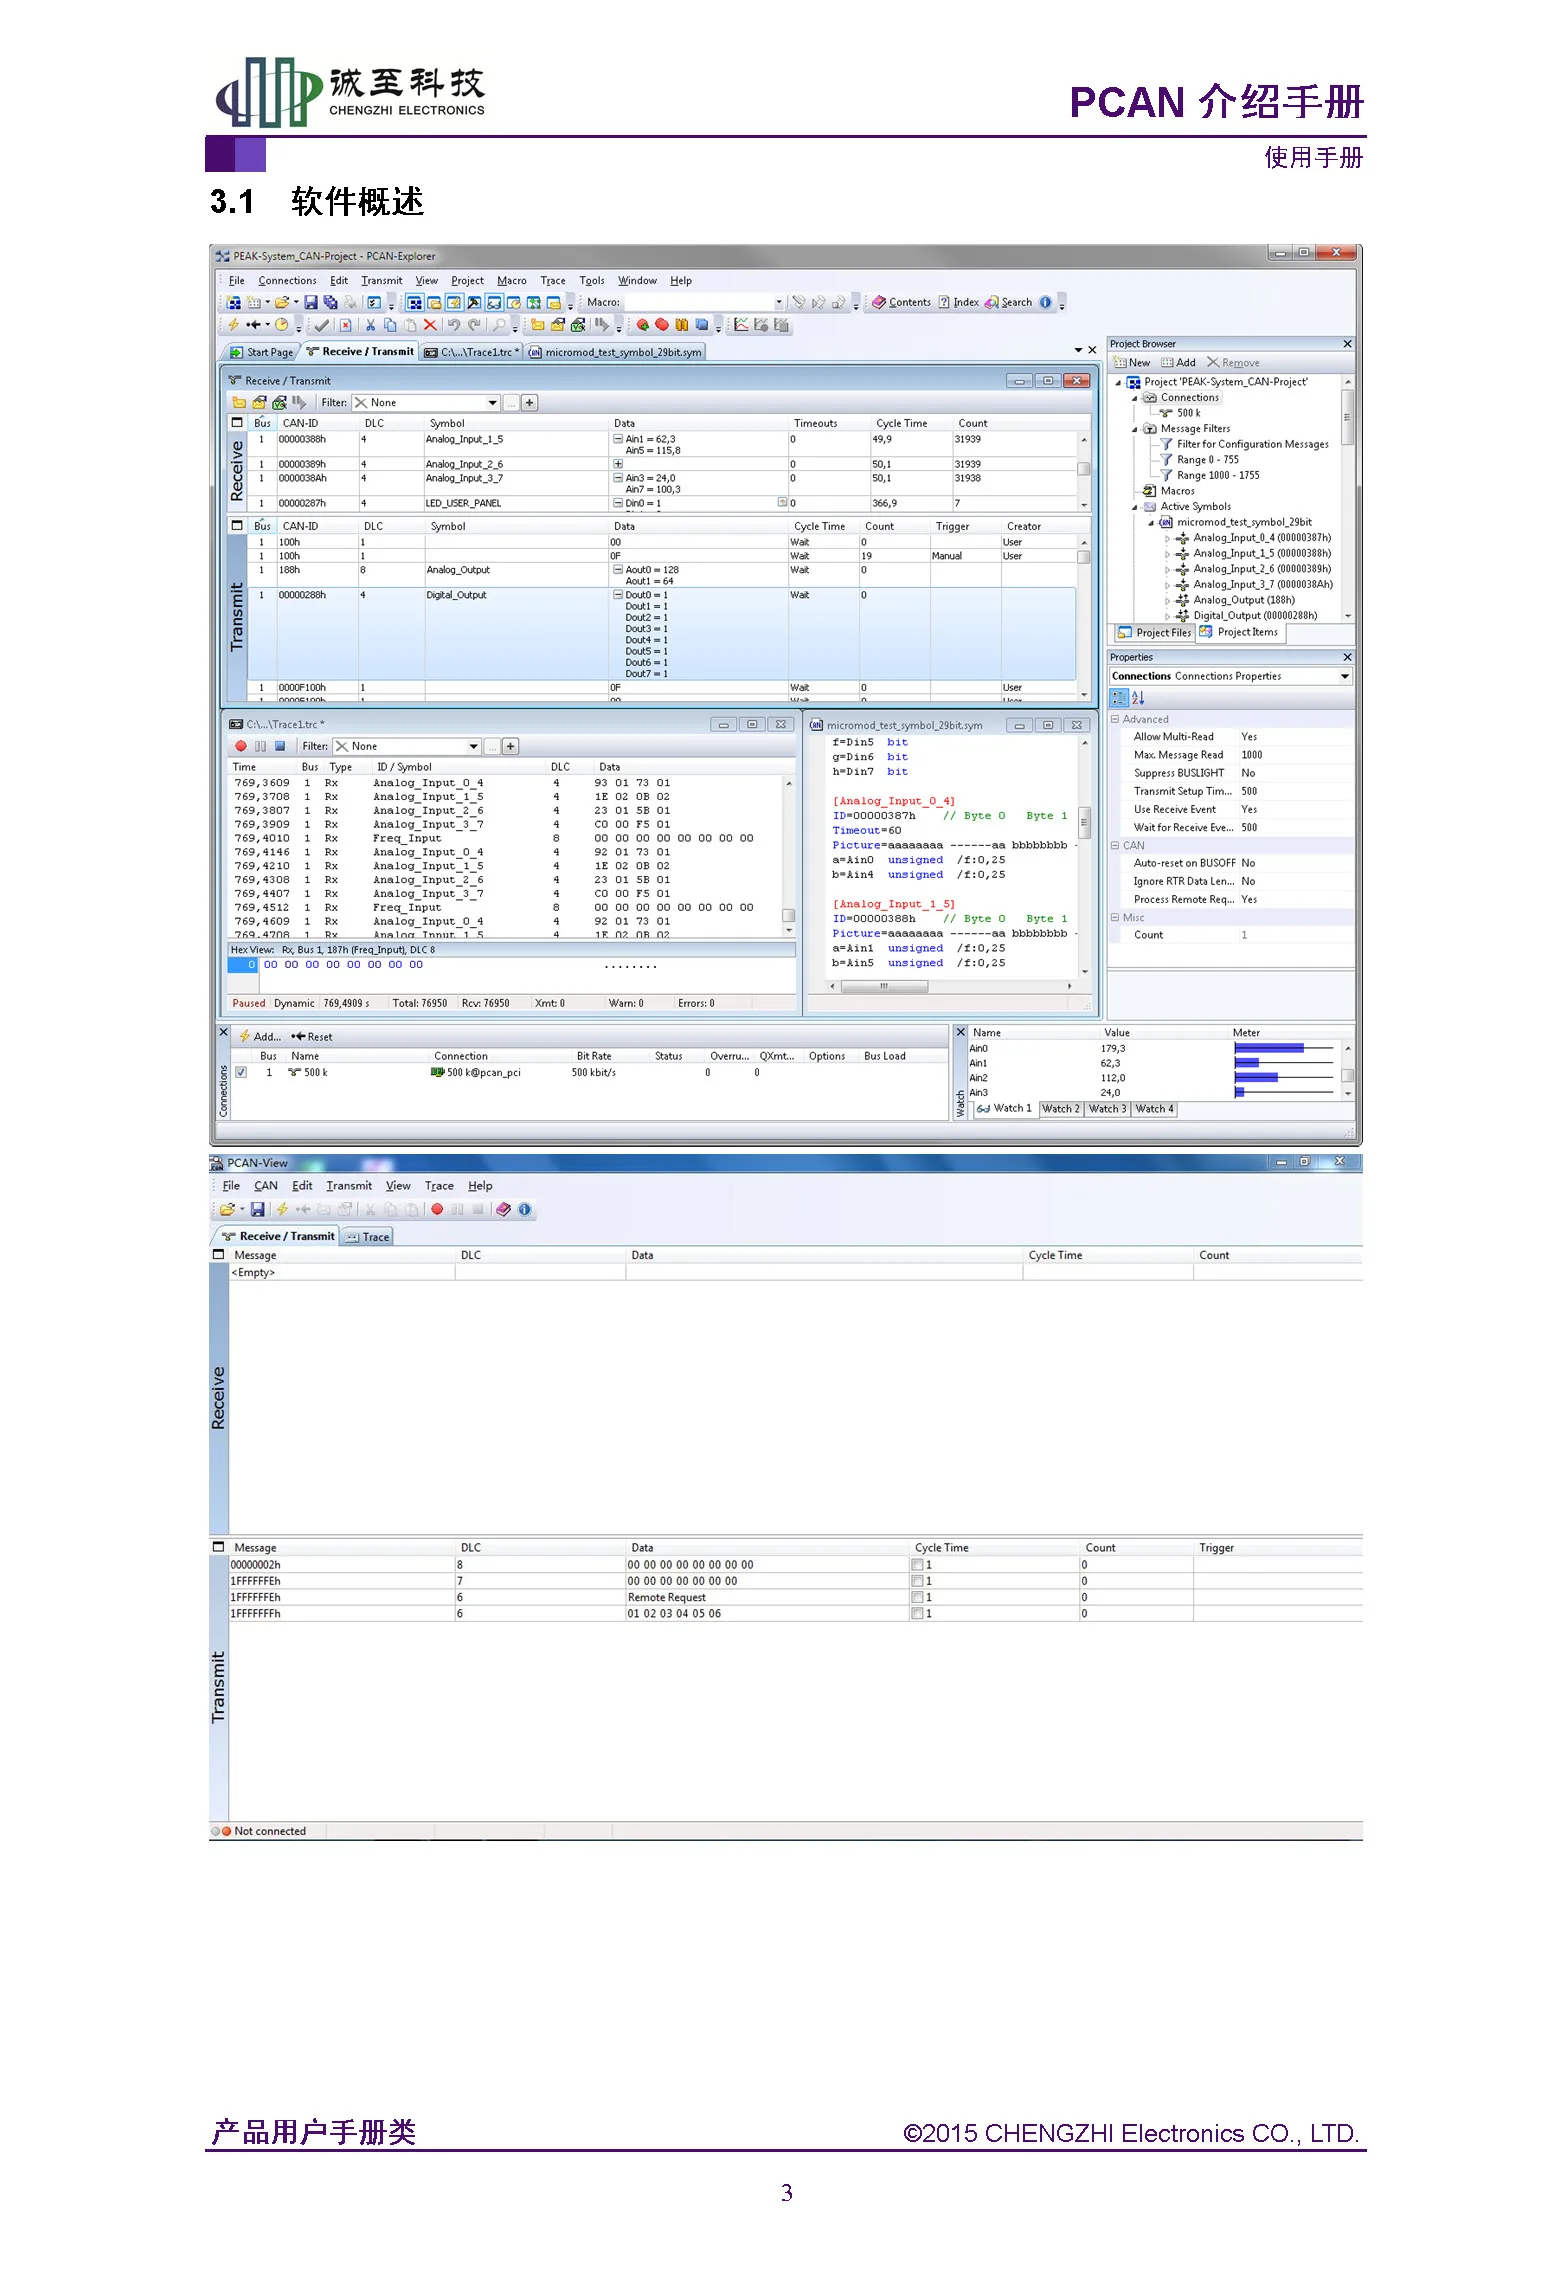Image resolution: width=1557 pixels, height=2272 pixels.
Task: Click the Add button in Project Browser
Action: (x=1178, y=363)
